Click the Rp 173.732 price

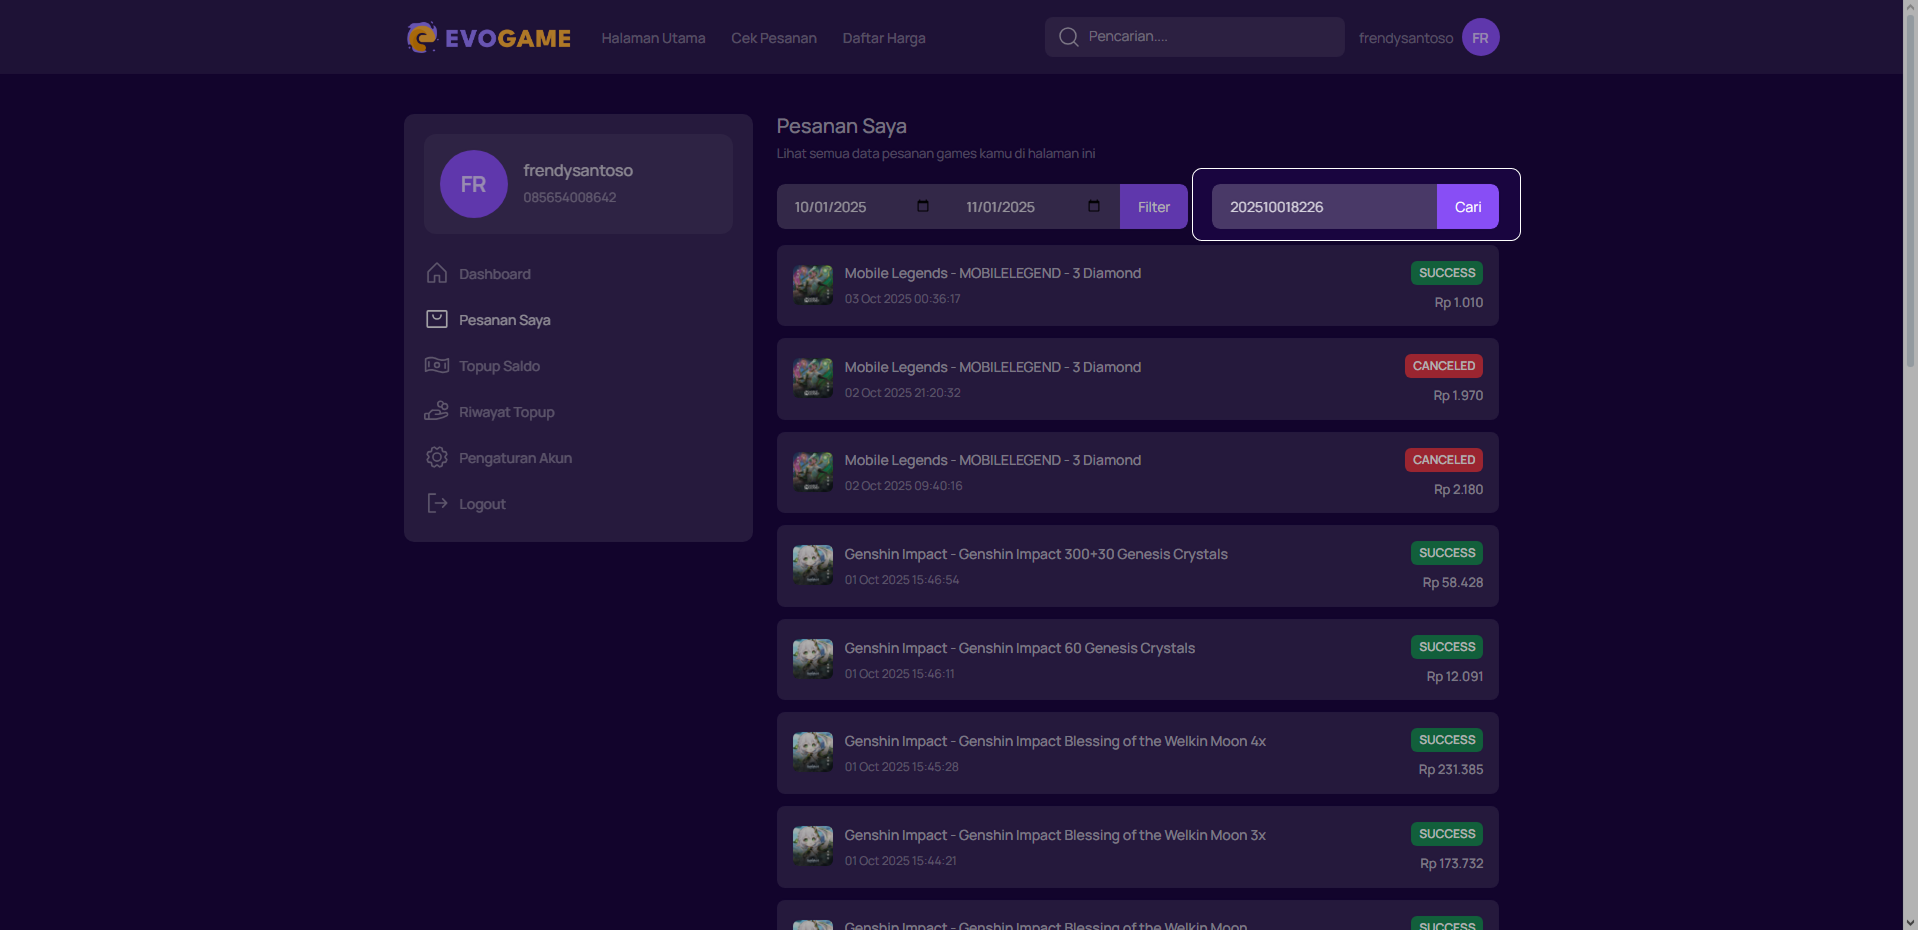click(1452, 864)
